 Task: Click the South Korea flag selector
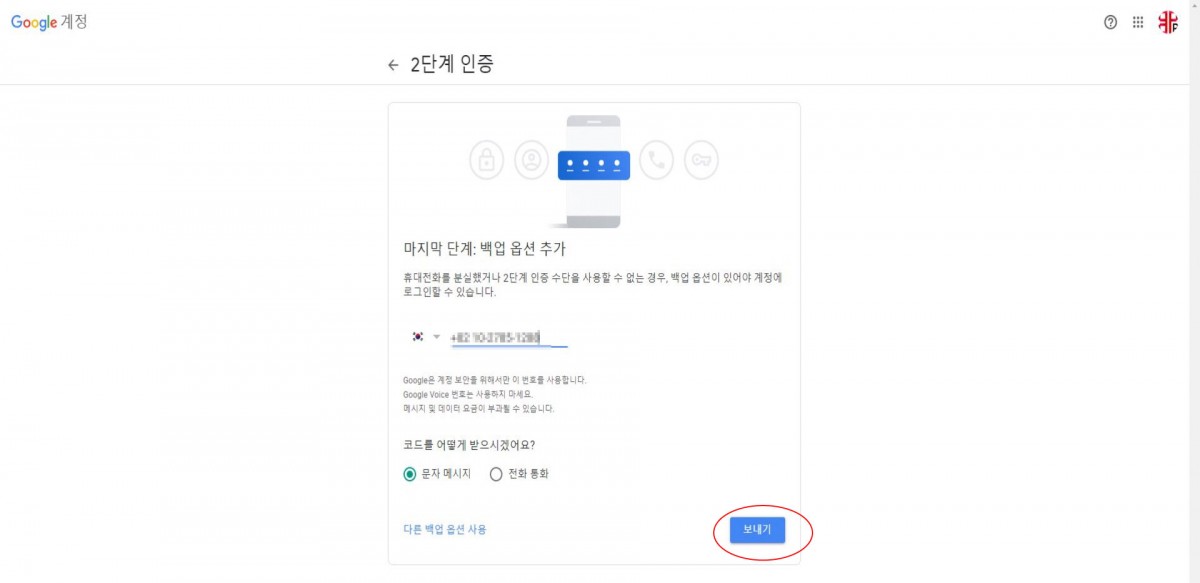pyautogui.click(x=418, y=337)
